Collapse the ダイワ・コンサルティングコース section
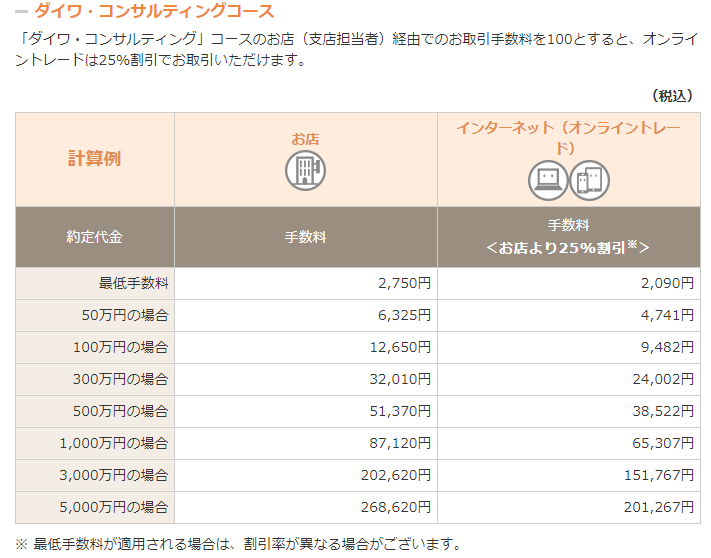Screen dimensions: 711x558 pos(21,11)
